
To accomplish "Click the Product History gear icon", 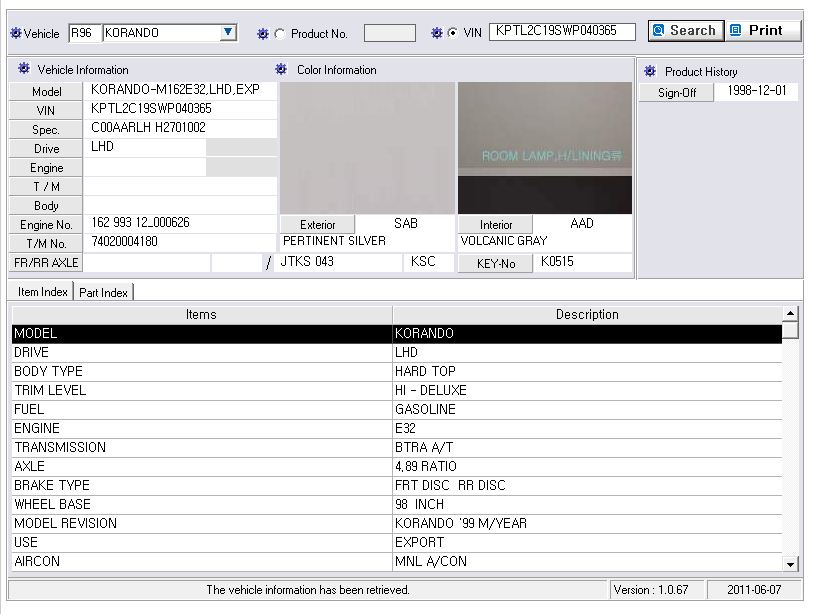I will [650, 72].
